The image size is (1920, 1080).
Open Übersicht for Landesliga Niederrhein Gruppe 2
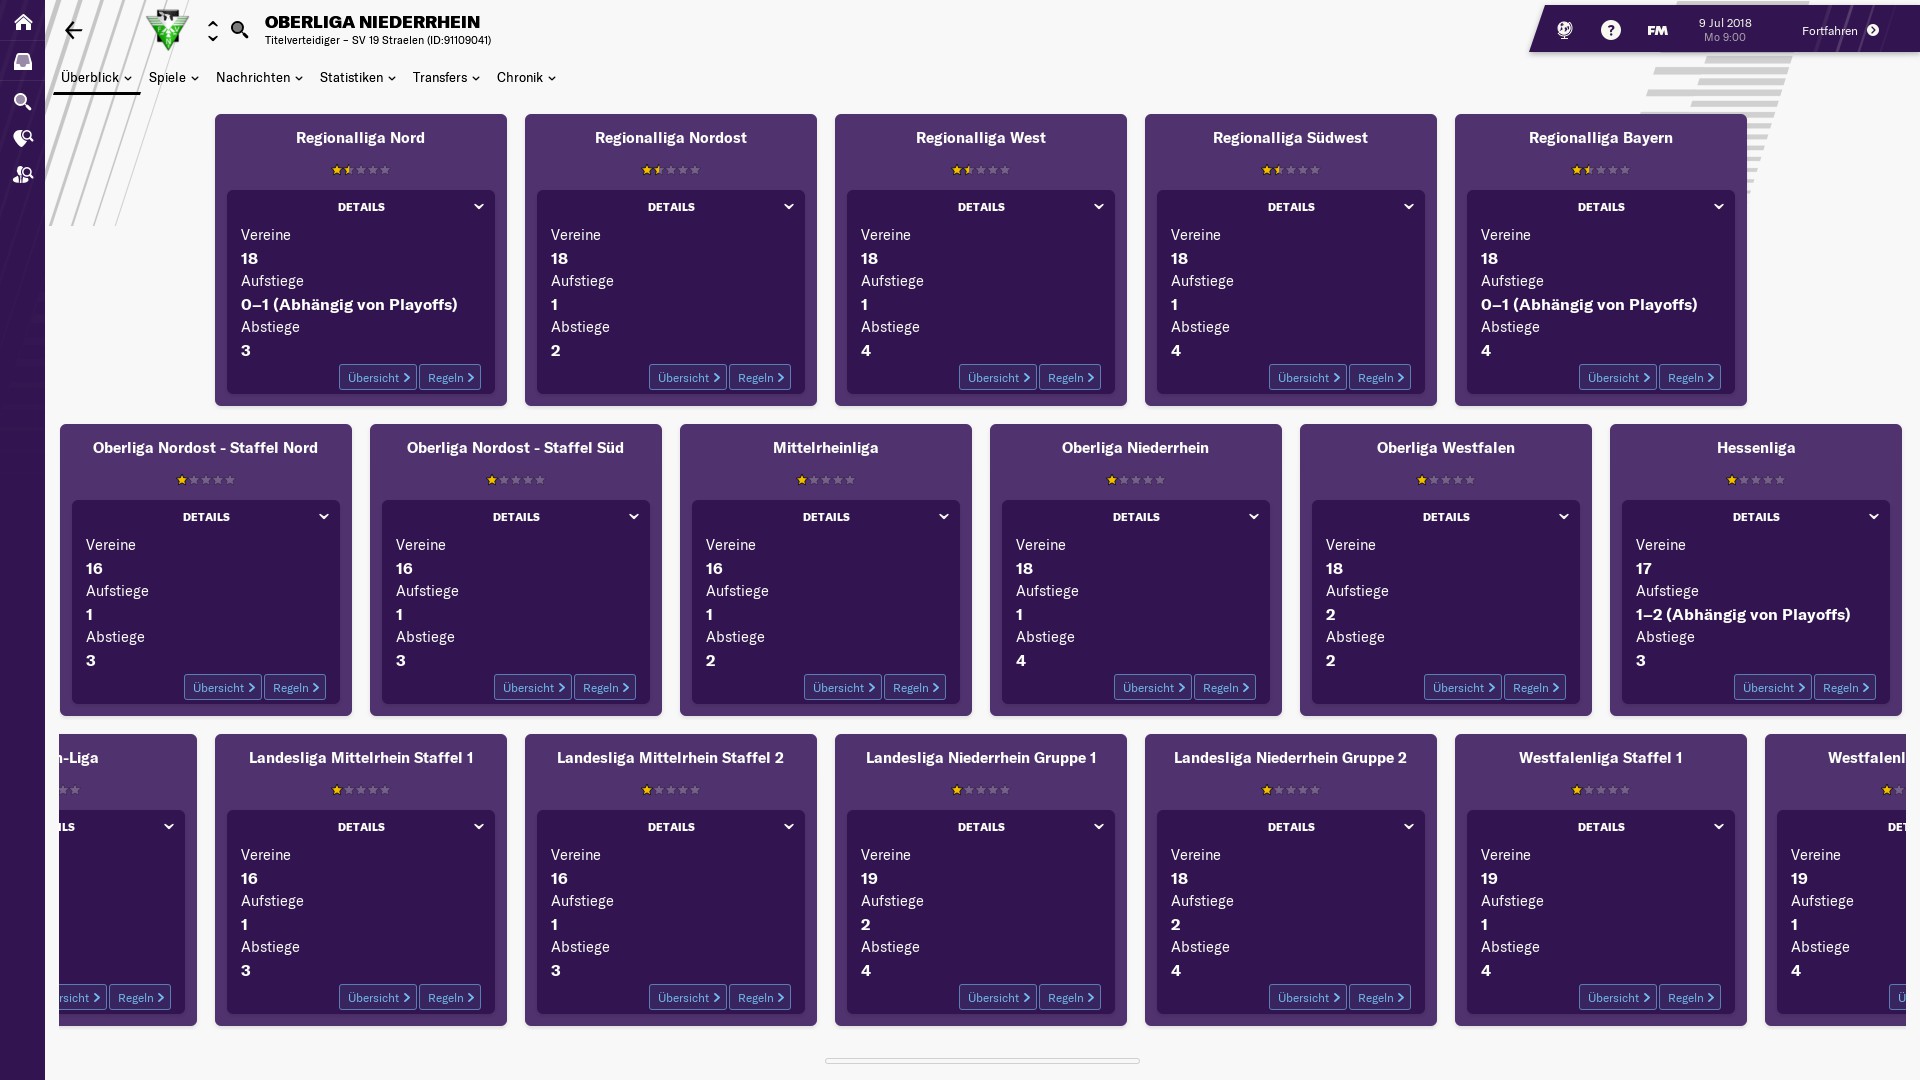pos(1308,998)
